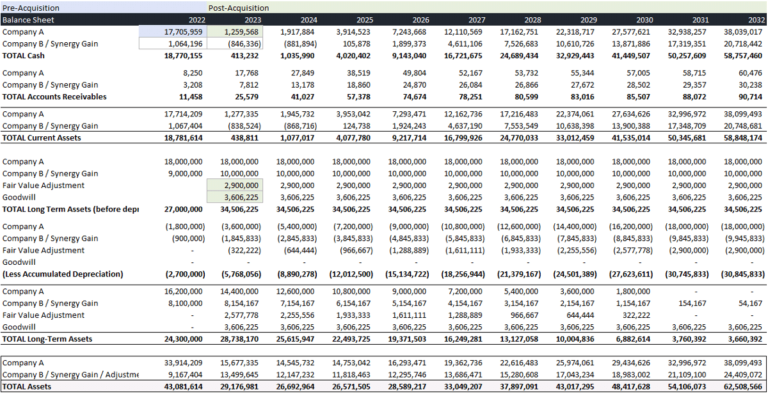Select the TOTAL Cash value 413,232
The width and height of the screenshot is (768, 394).
[x=246, y=56]
